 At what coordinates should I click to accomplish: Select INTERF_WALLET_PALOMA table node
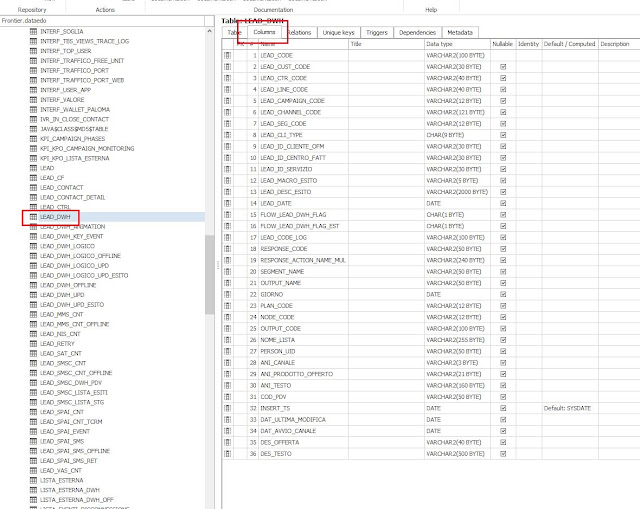coord(75,109)
